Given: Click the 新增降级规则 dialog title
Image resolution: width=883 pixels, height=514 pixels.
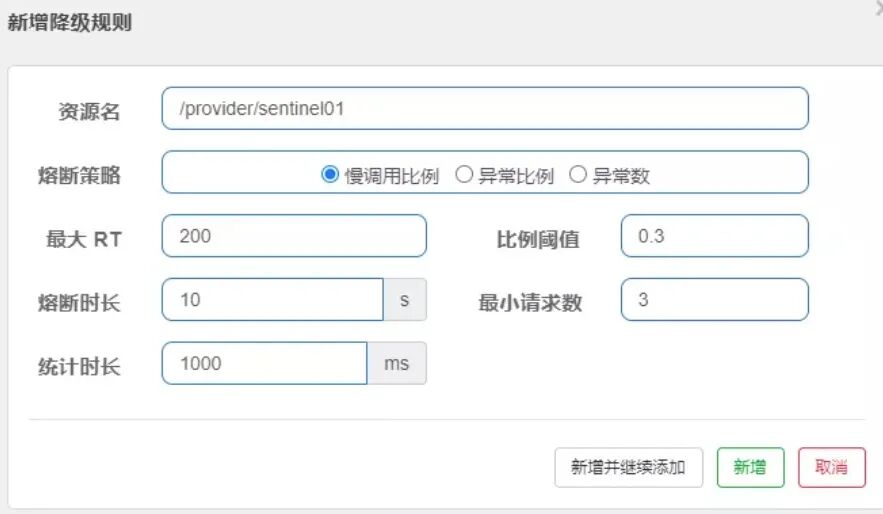Looking at the screenshot, I should pyautogui.click(x=69, y=23).
